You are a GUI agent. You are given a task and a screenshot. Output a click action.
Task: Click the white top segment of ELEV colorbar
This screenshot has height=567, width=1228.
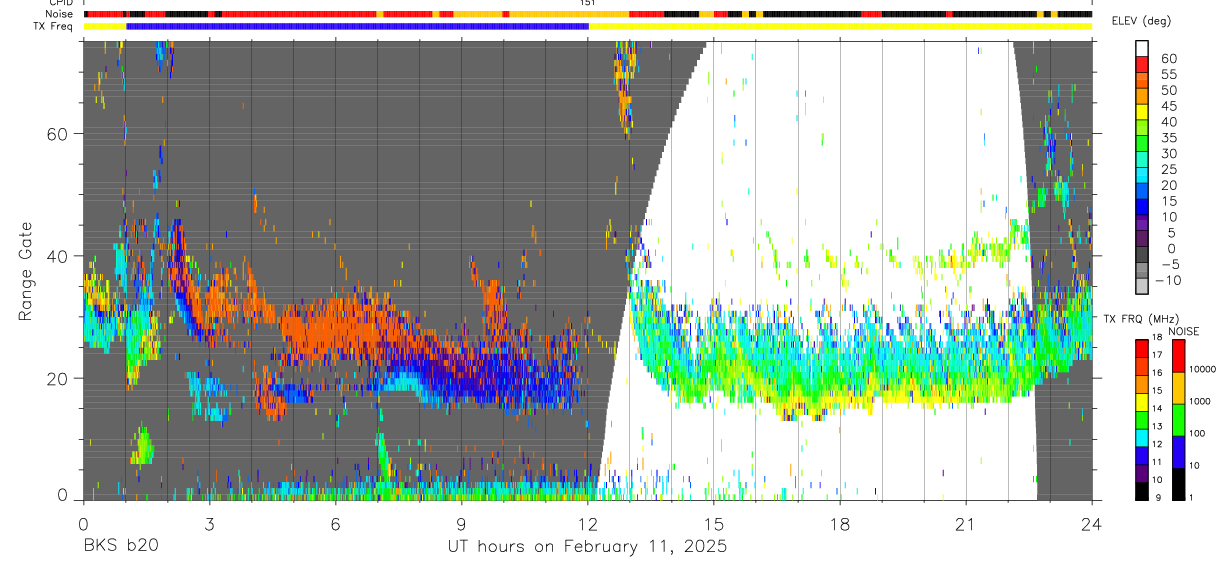coord(1142,49)
